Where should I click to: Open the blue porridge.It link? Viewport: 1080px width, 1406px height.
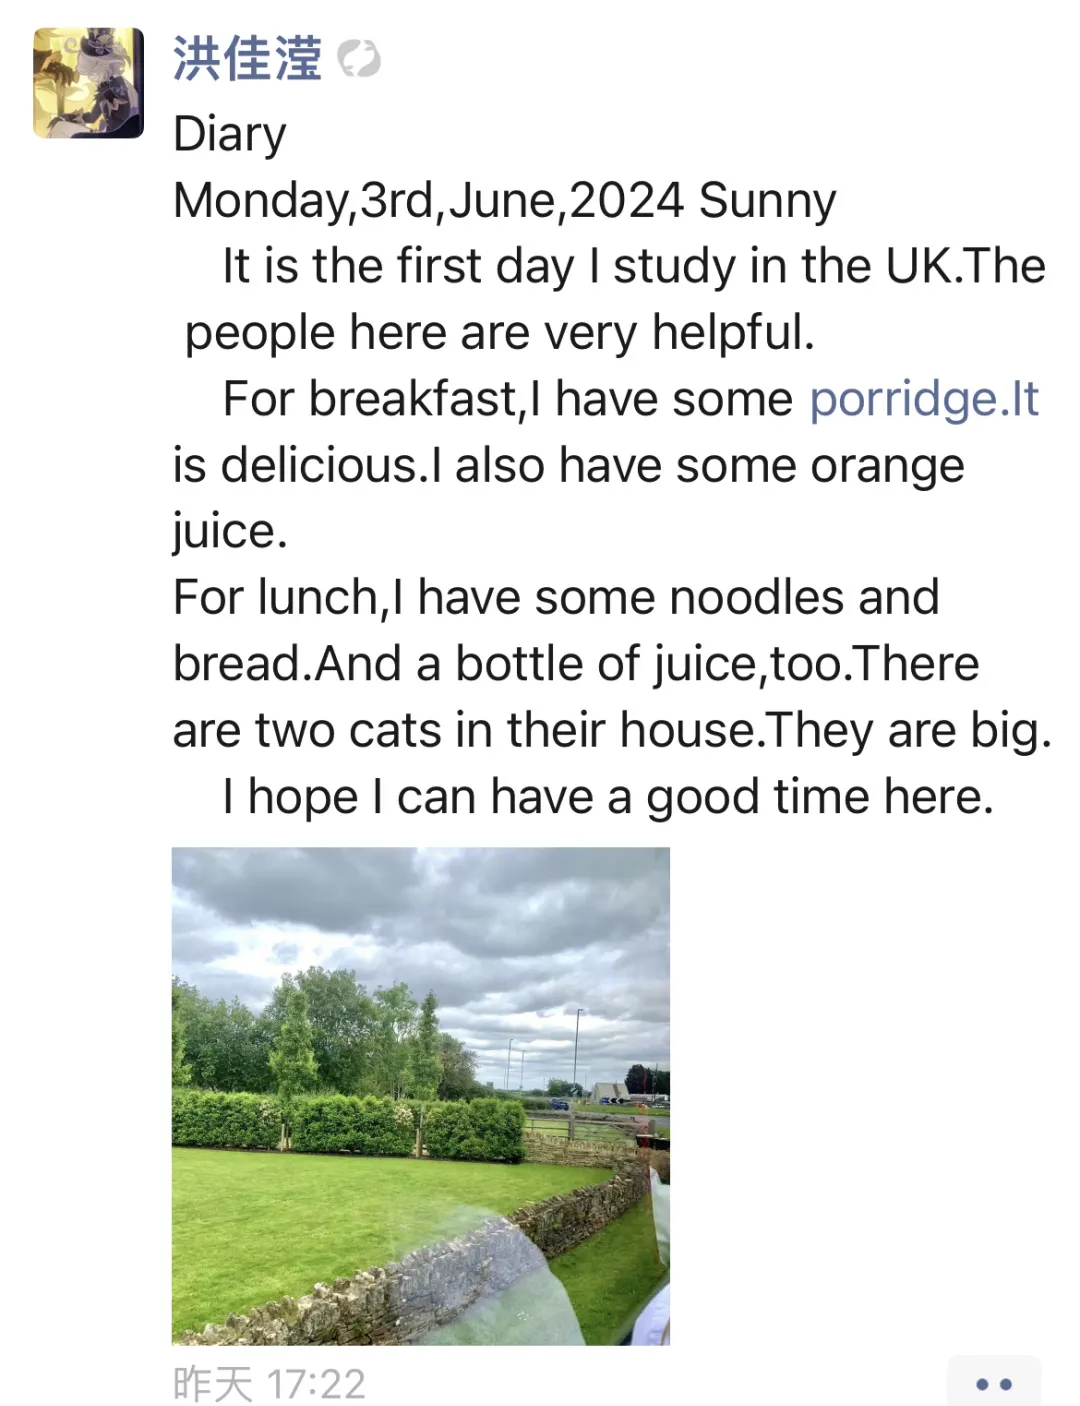923,399
